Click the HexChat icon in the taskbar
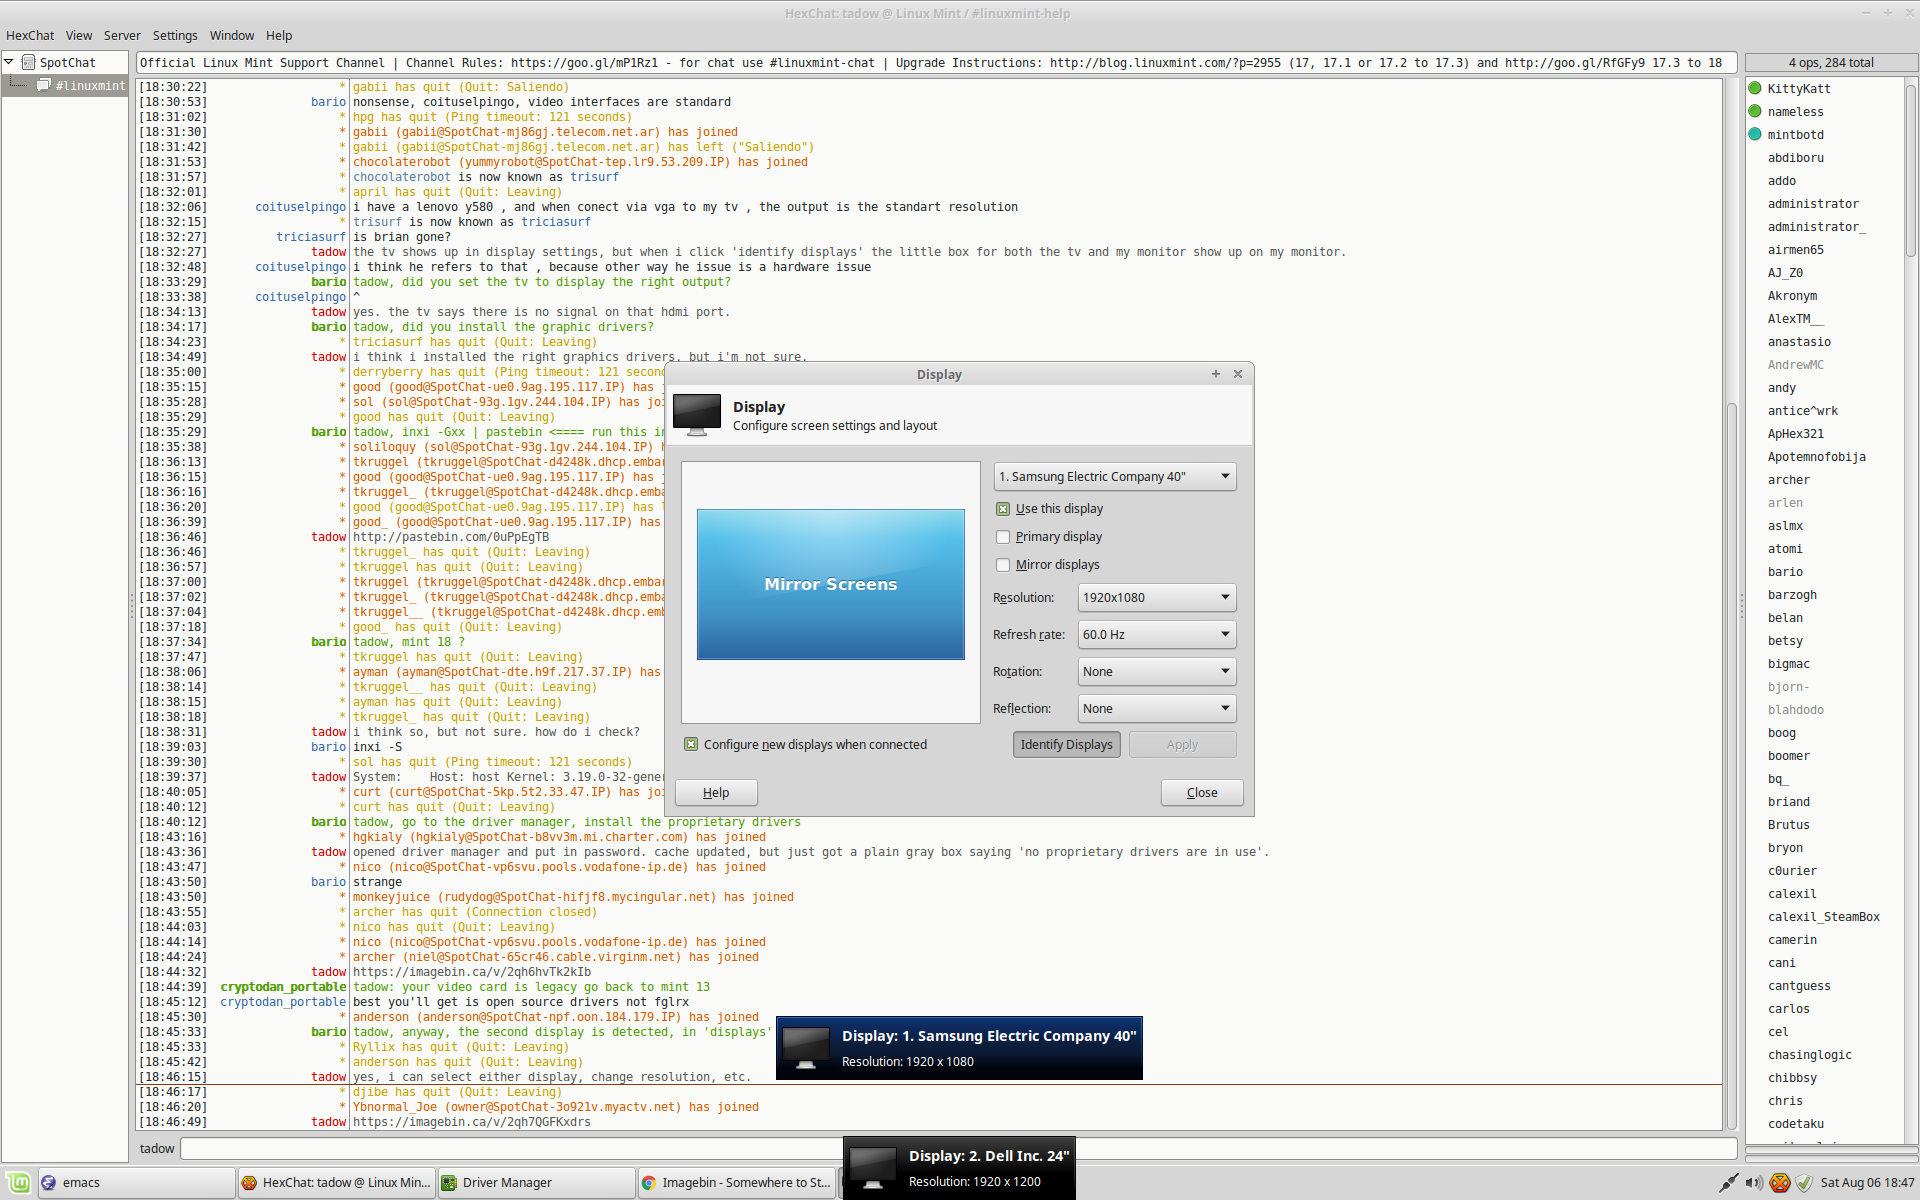1920x1200 pixels. [249, 1183]
